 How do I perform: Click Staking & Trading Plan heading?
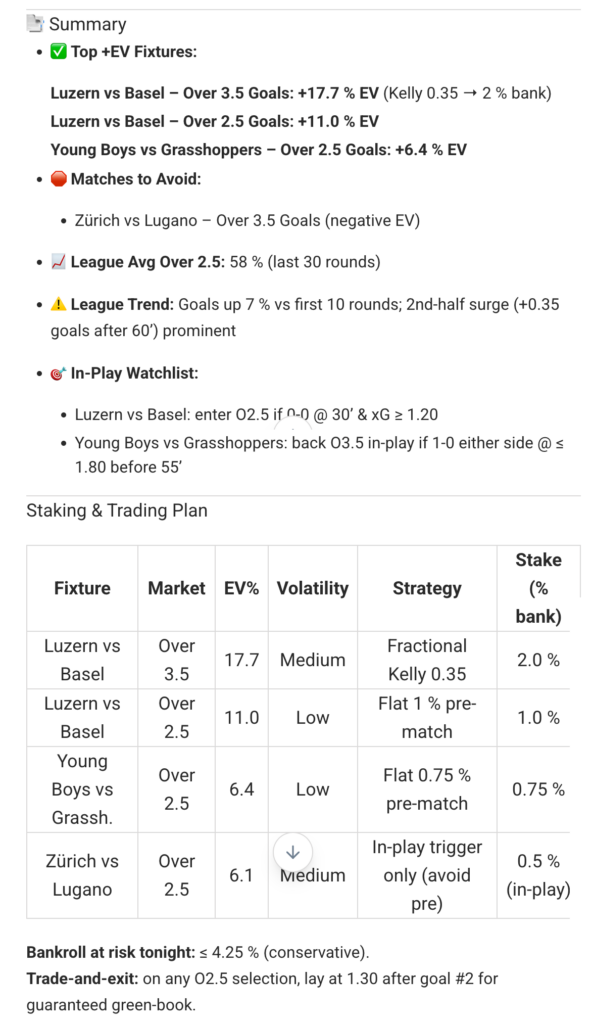tap(117, 510)
